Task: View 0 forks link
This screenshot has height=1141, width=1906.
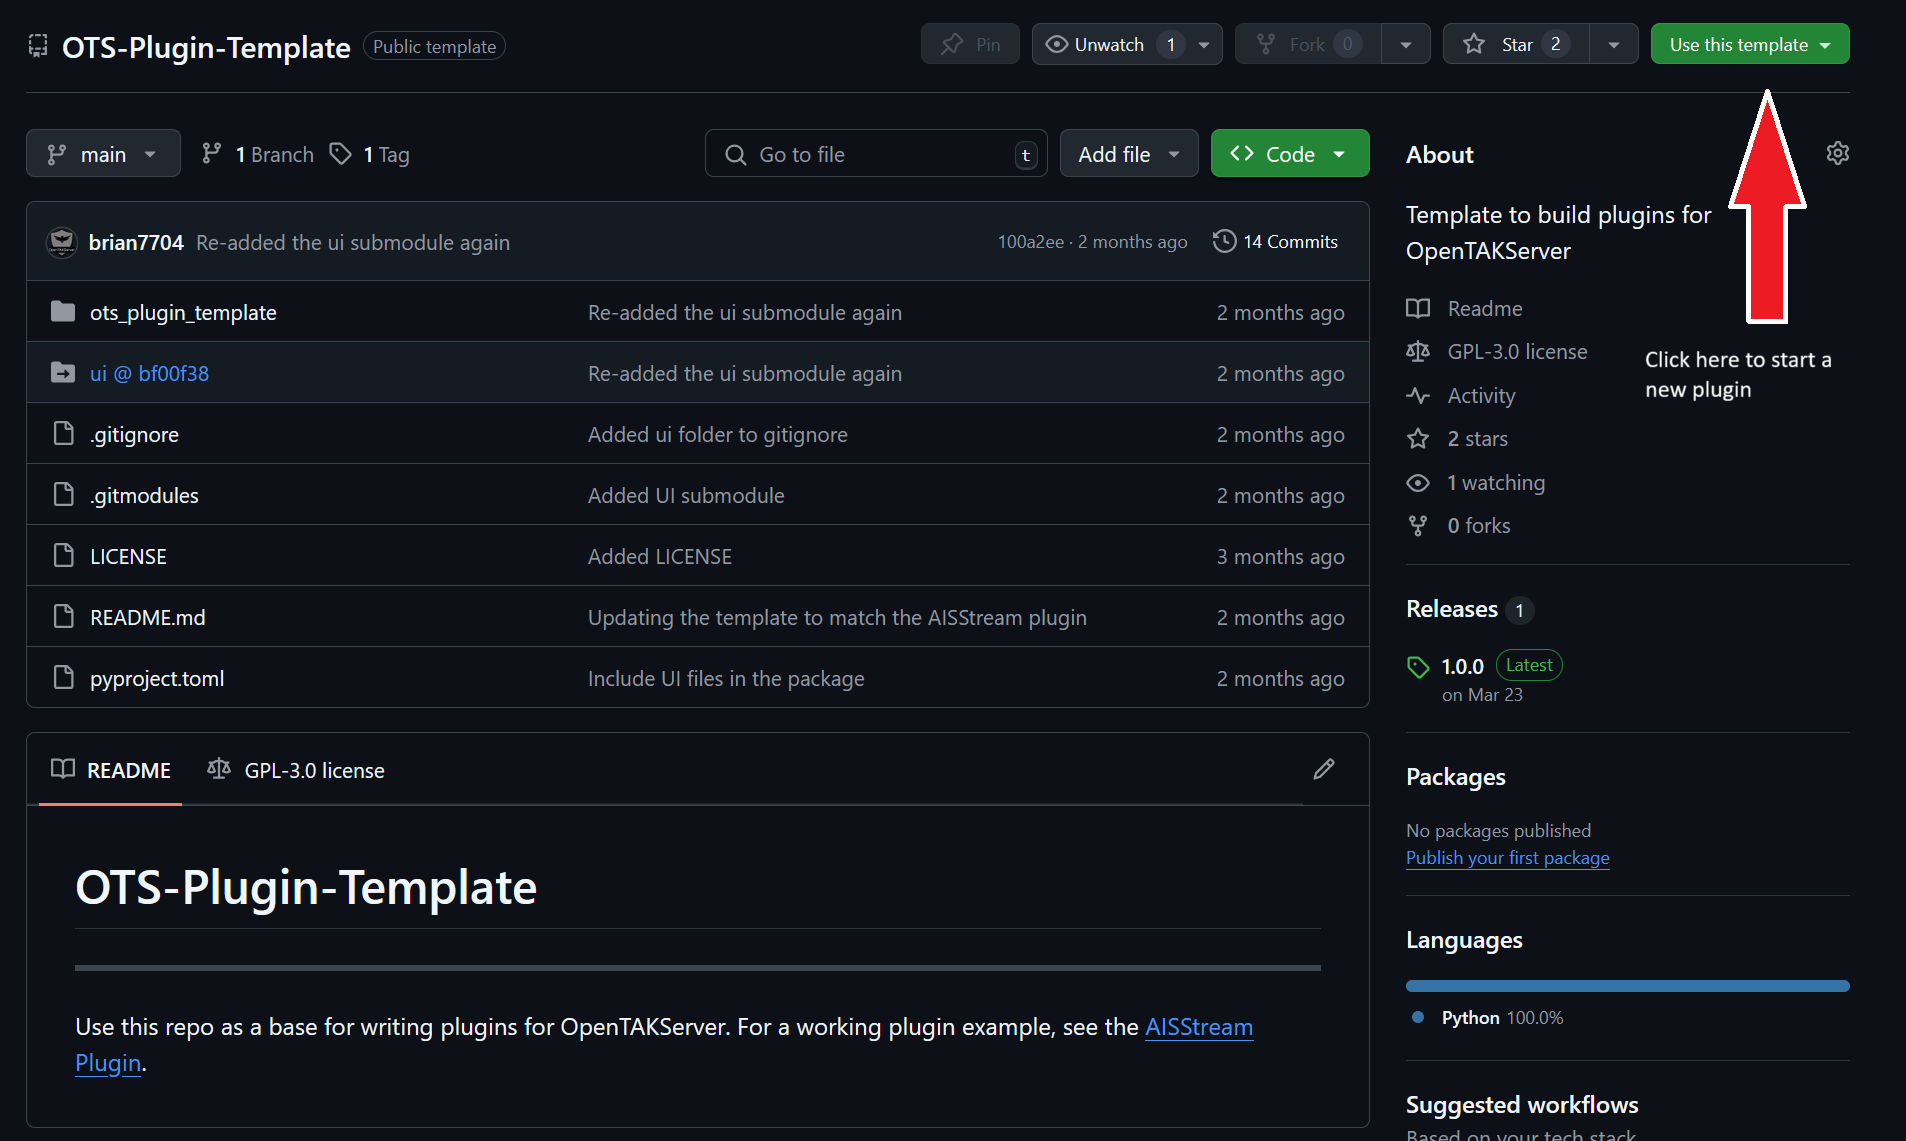Action: (x=1459, y=525)
